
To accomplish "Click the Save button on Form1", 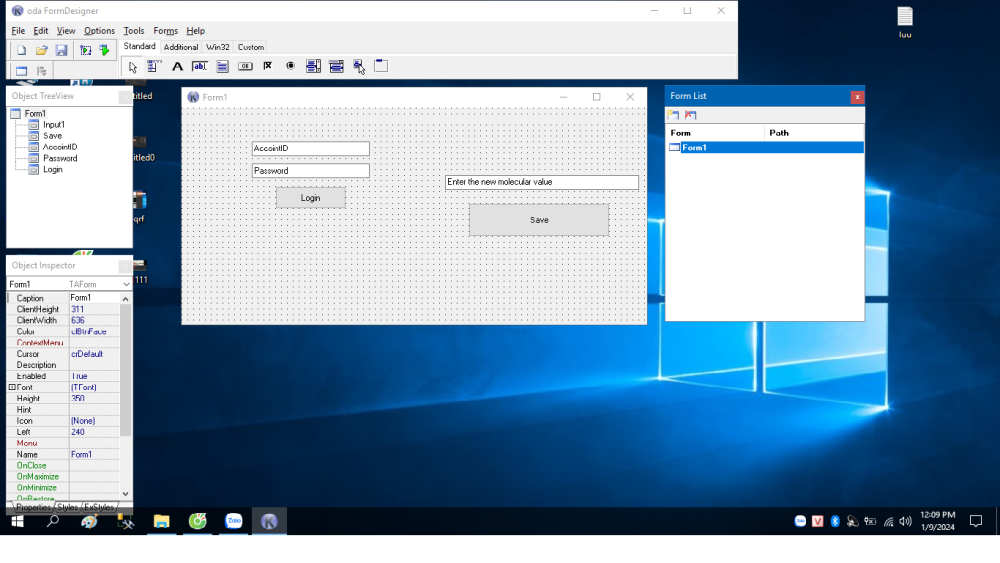I will pyautogui.click(x=539, y=220).
